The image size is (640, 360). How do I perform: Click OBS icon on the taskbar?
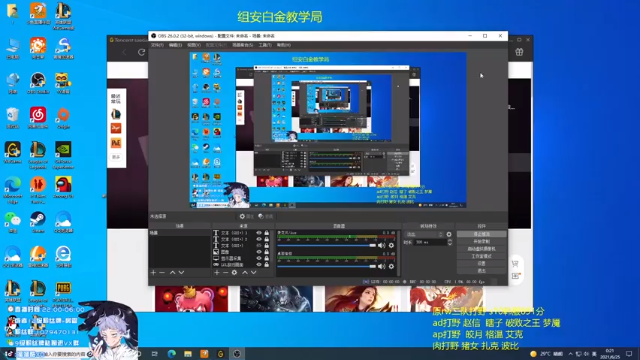[237, 353]
